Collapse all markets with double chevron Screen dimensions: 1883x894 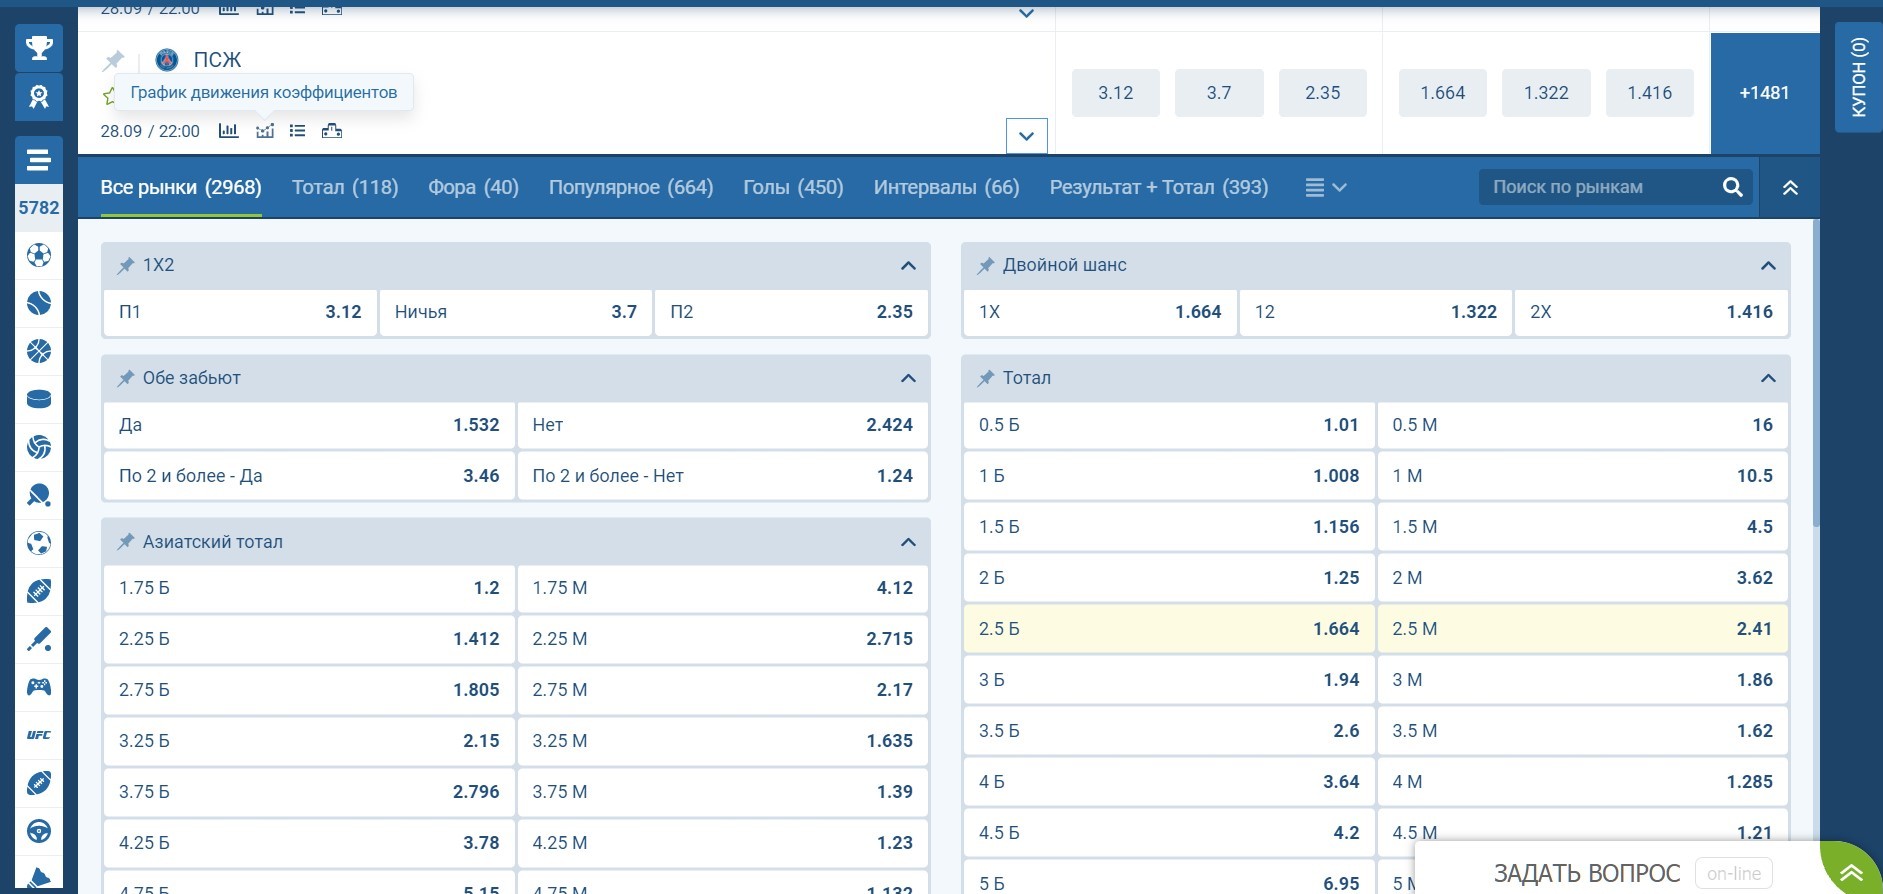click(x=1790, y=187)
